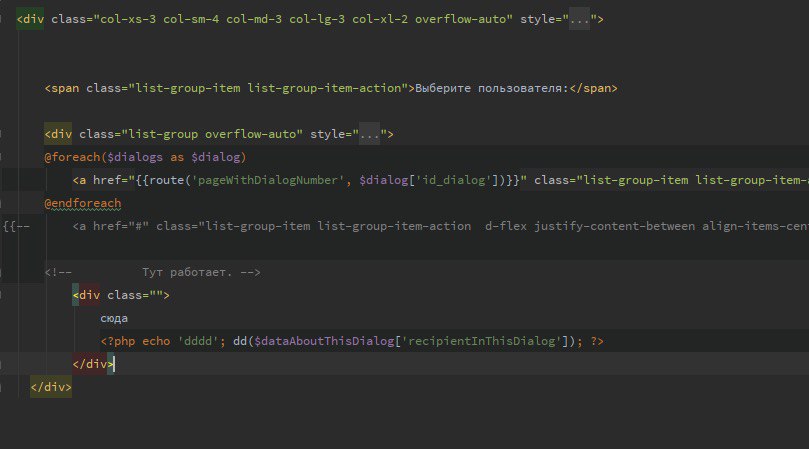The image size is (809, 449).
Task: Click the 'echo' keyword
Action: pyautogui.click(x=156, y=341)
